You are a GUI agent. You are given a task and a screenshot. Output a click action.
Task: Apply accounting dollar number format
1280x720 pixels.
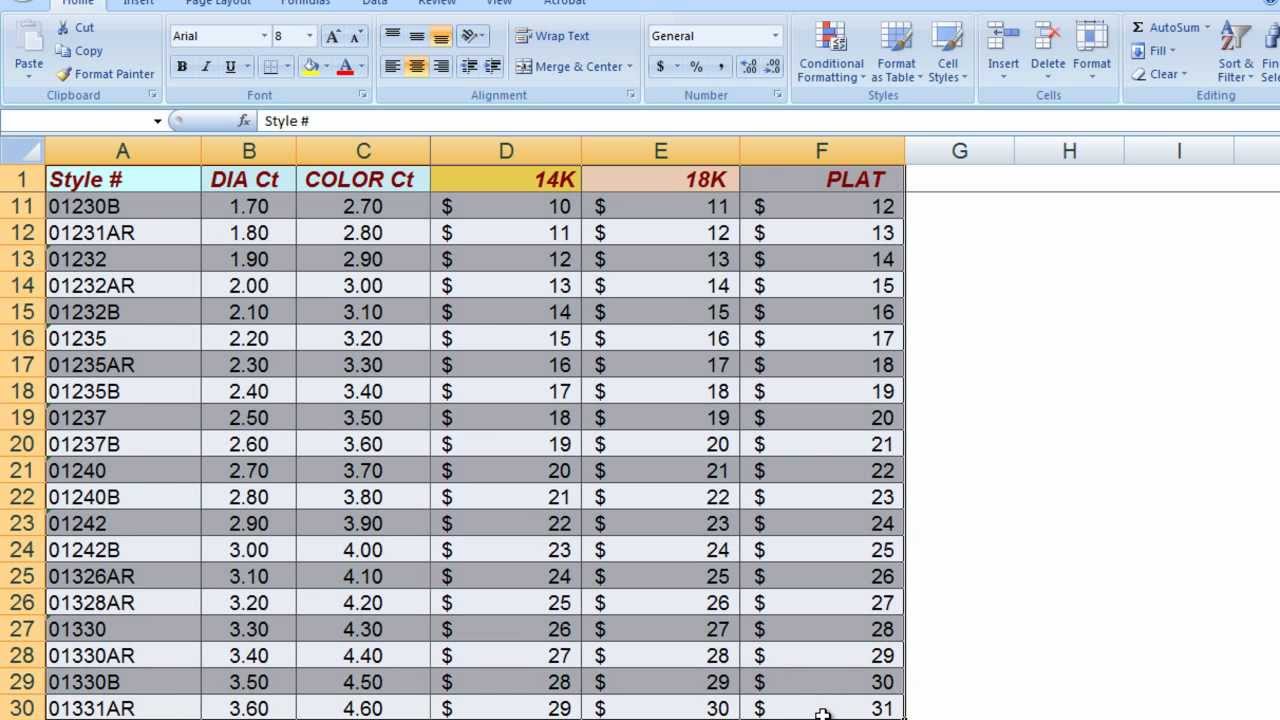pyautogui.click(x=660, y=67)
